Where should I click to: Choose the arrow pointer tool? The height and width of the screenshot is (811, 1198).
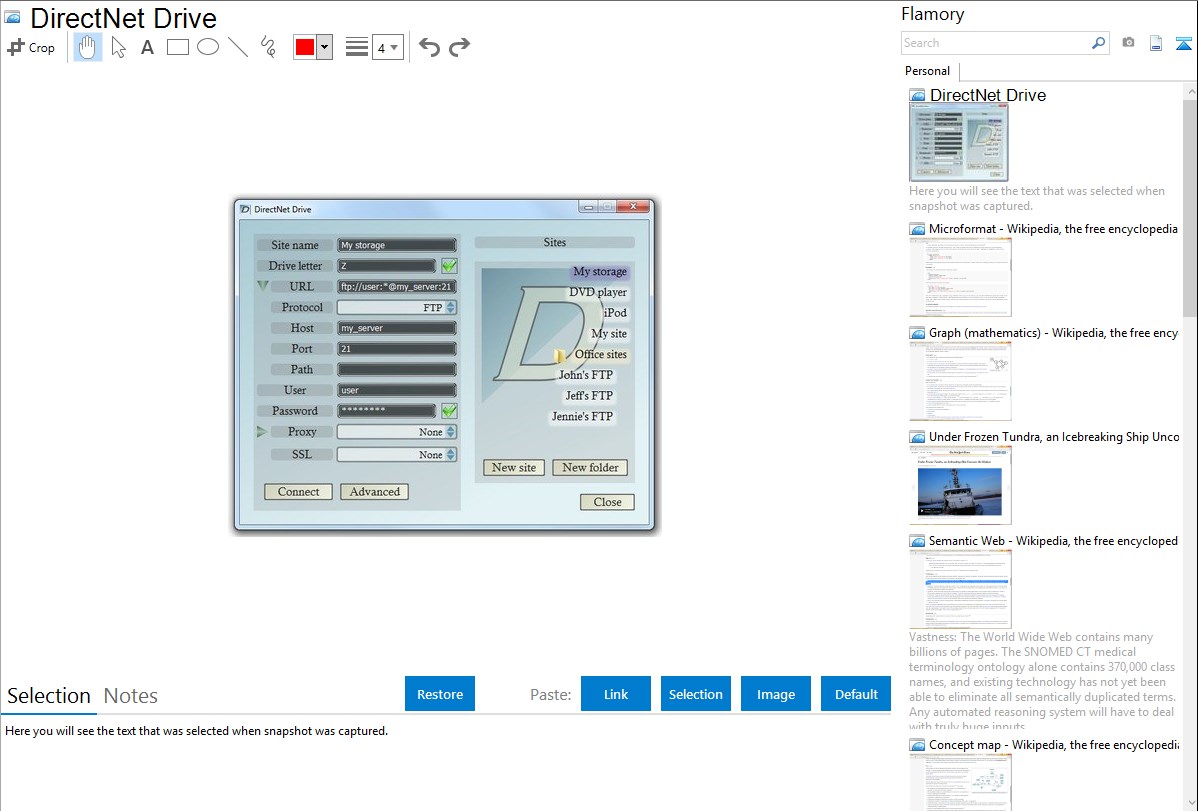point(118,47)
